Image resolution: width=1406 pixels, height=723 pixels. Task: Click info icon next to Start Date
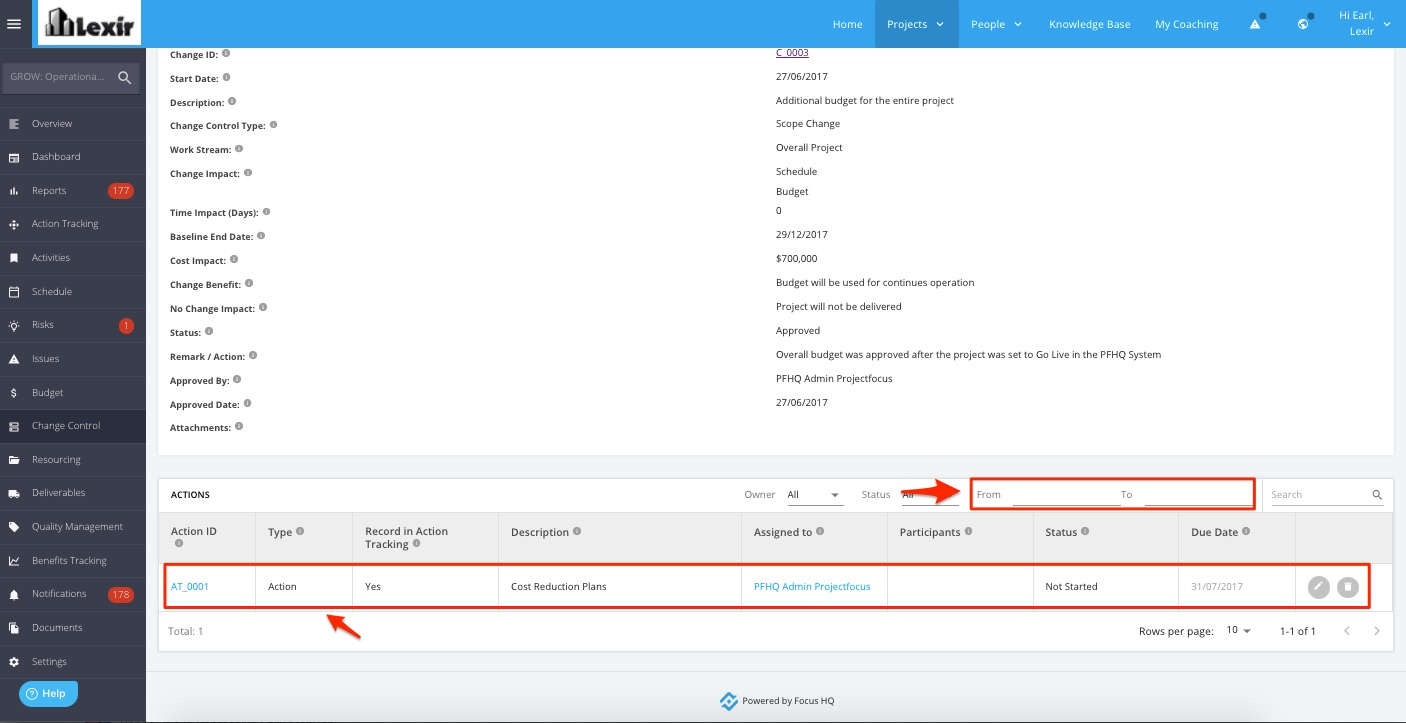227,77
